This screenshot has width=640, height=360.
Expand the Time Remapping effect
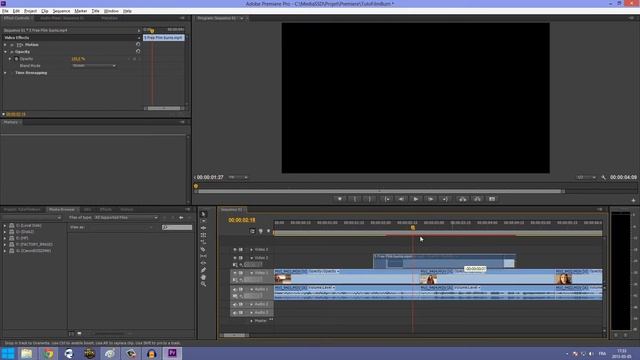(5, 73)
